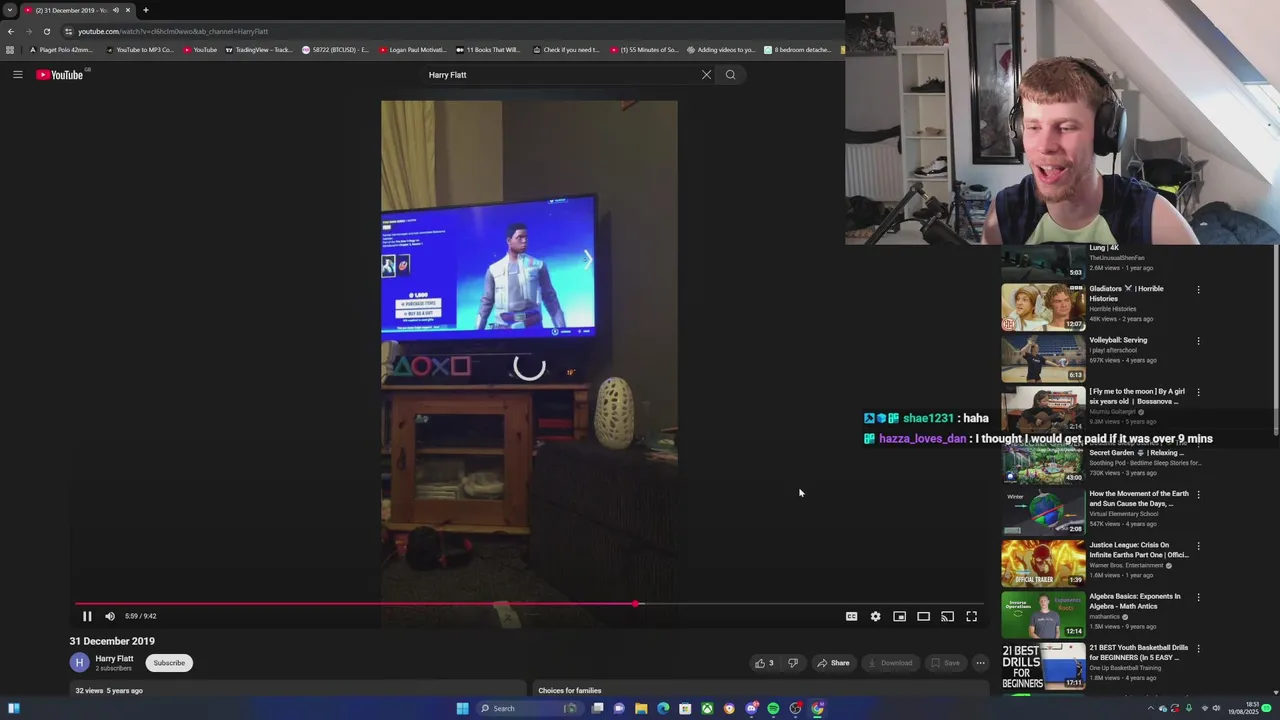This screenshot has height=720, width=1280.
Task: Expand the tab search dropdown
Action: (x=9, y=10)
